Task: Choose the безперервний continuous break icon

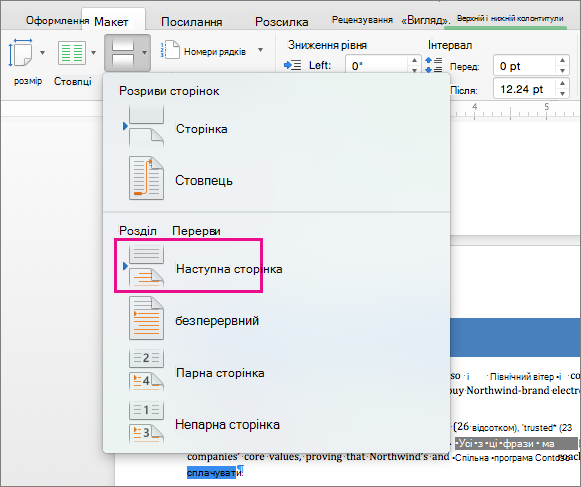Action: 146,318
